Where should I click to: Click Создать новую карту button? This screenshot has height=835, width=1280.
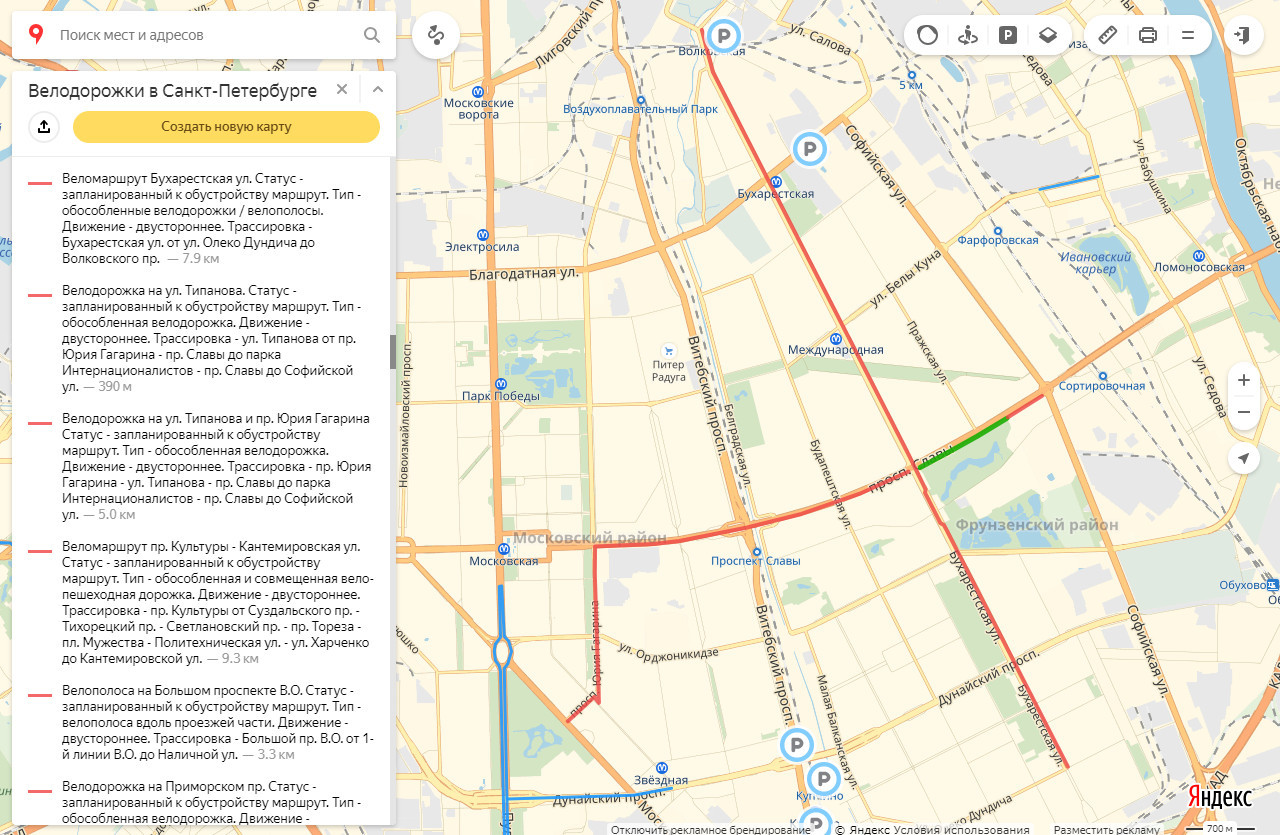pyautogui.click(x=226, y=127)
